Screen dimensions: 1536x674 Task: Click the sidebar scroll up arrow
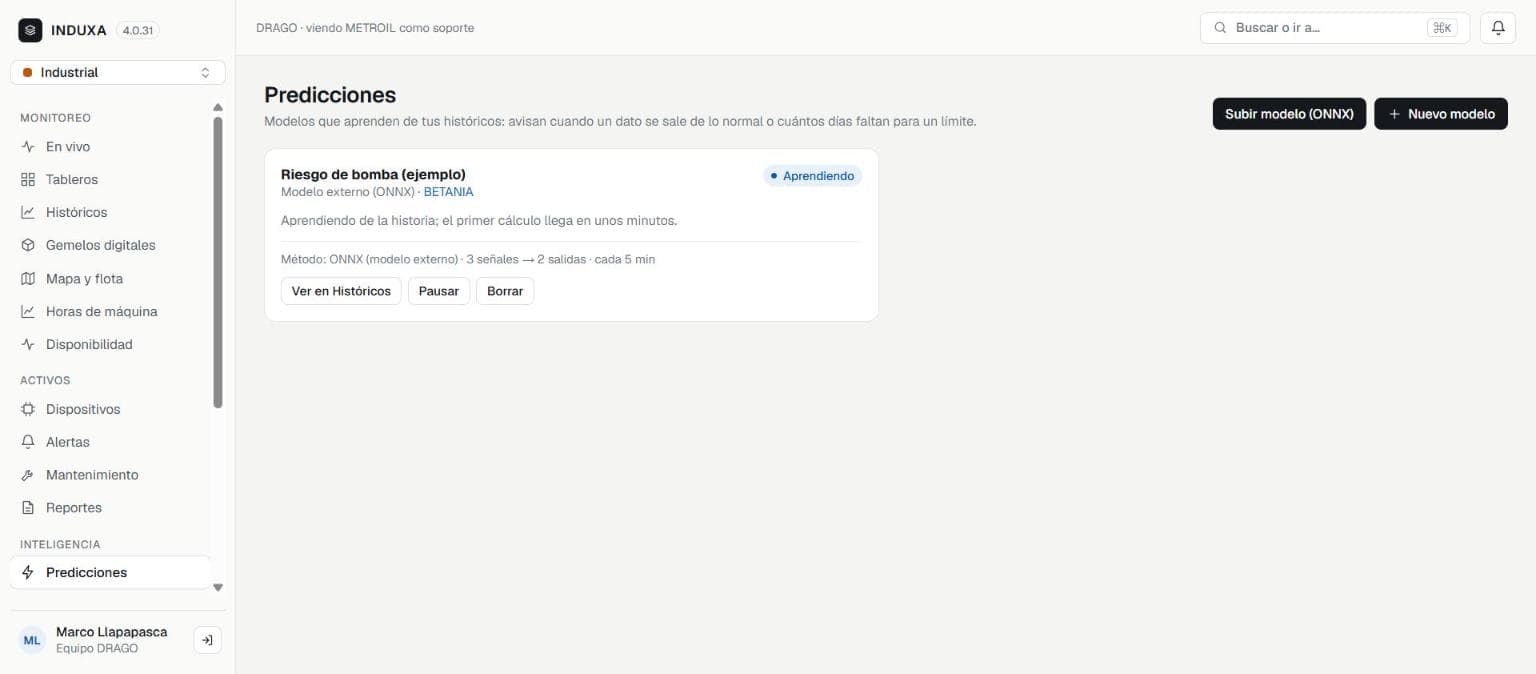click(218, 107)
